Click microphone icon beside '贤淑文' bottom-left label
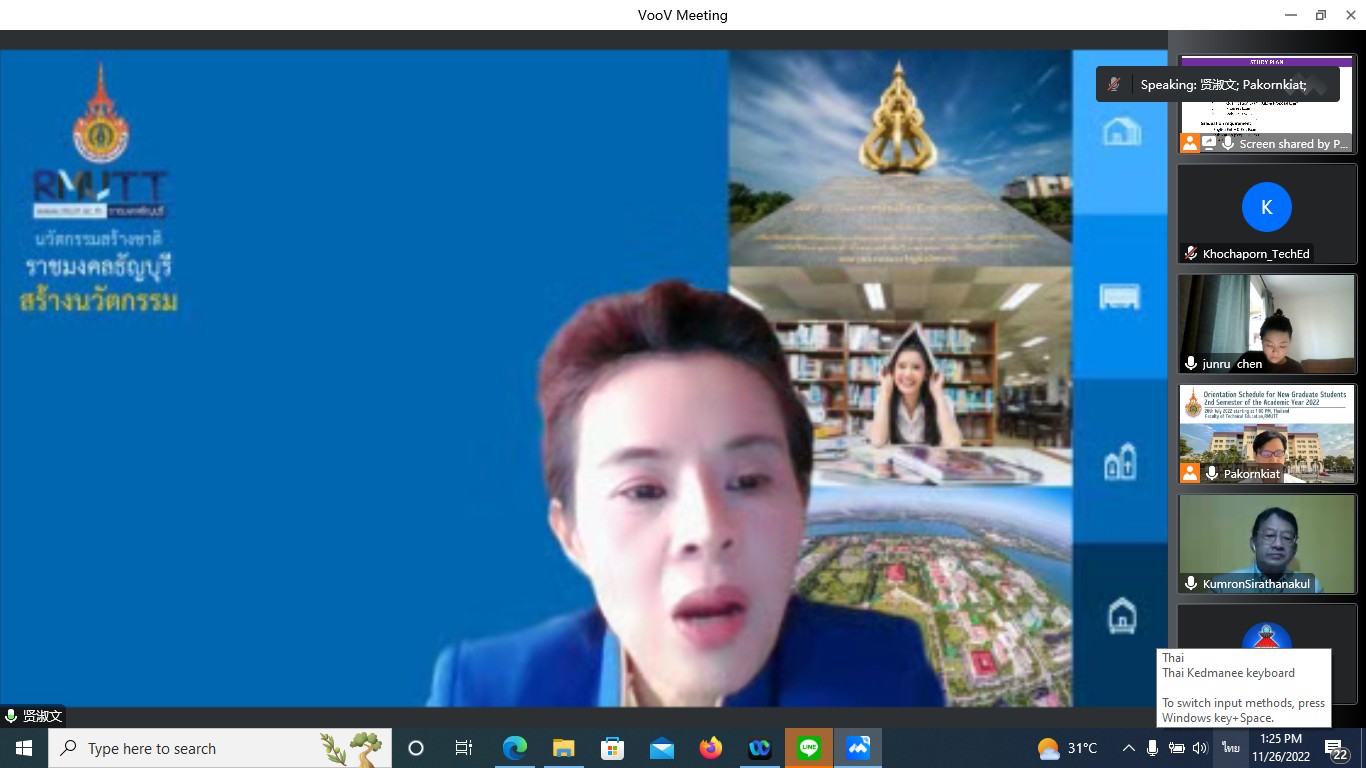 (x=11, y=716)
